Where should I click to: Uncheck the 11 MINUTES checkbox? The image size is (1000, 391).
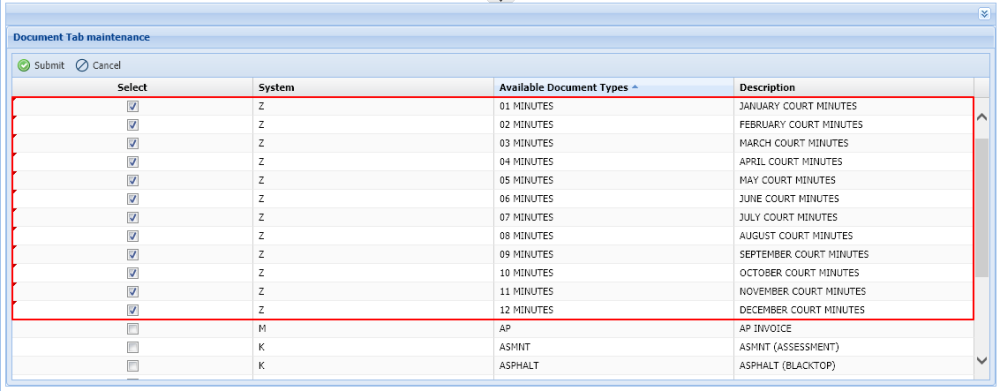coord(133,291)
